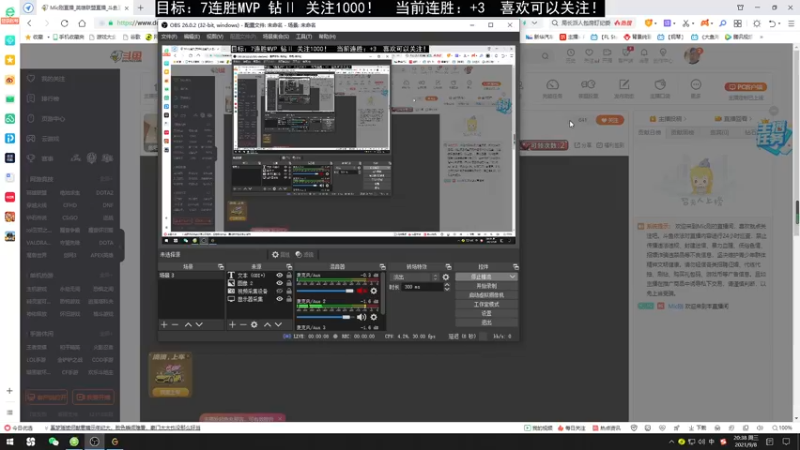
Task: Toggle lock on the video capture device source
Action: pos(289,291)
